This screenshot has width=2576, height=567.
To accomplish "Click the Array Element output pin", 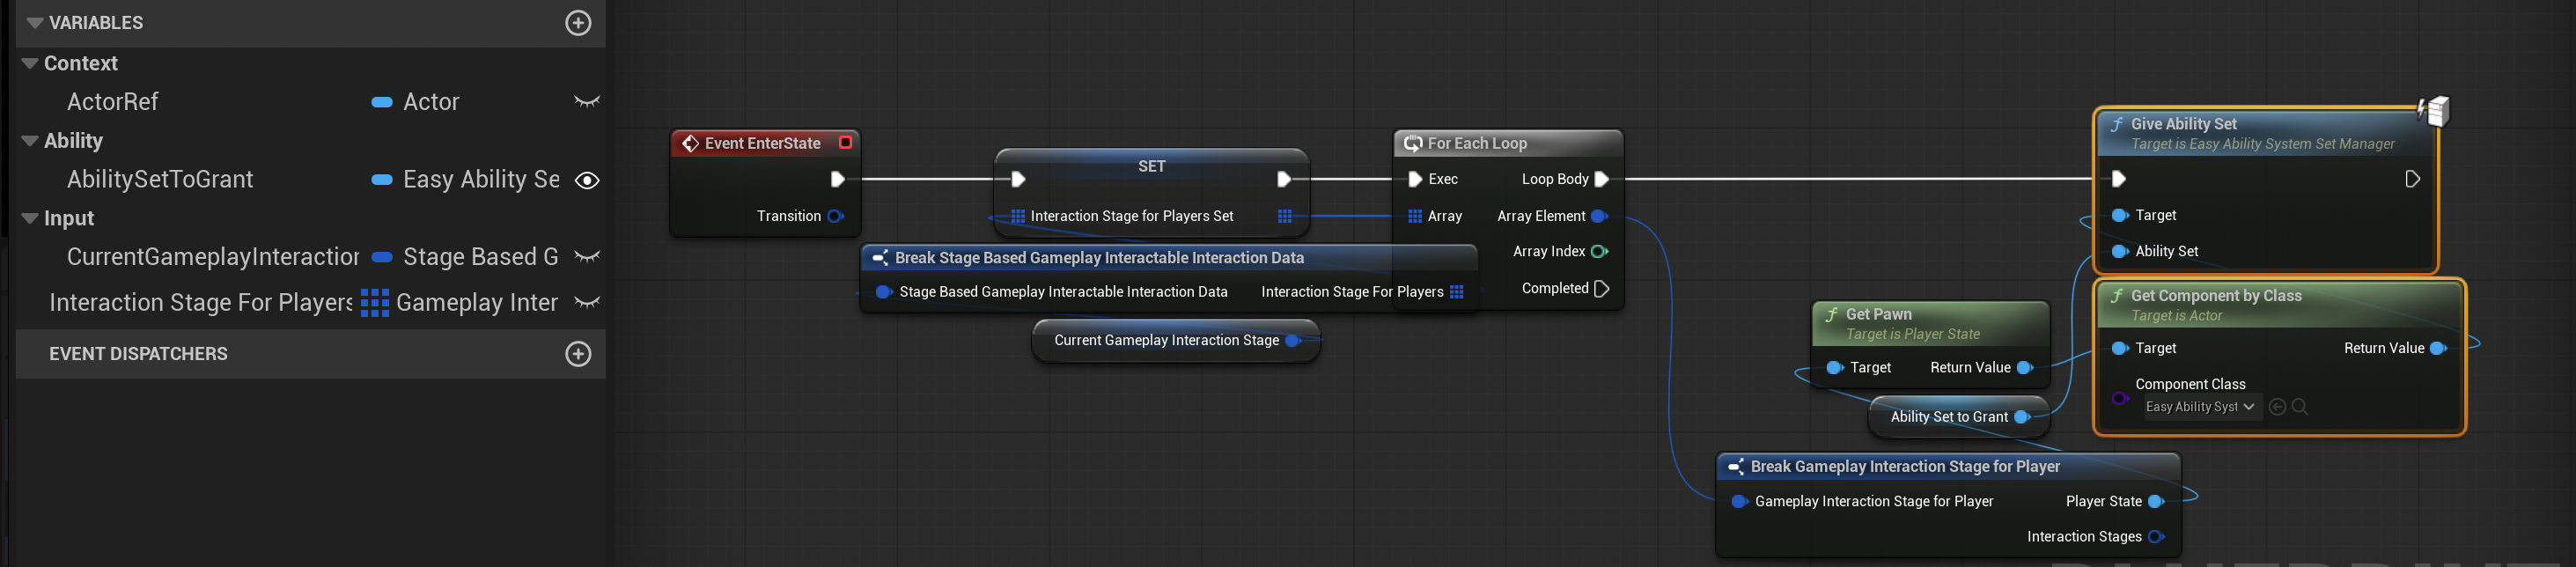I will 1599,216.
